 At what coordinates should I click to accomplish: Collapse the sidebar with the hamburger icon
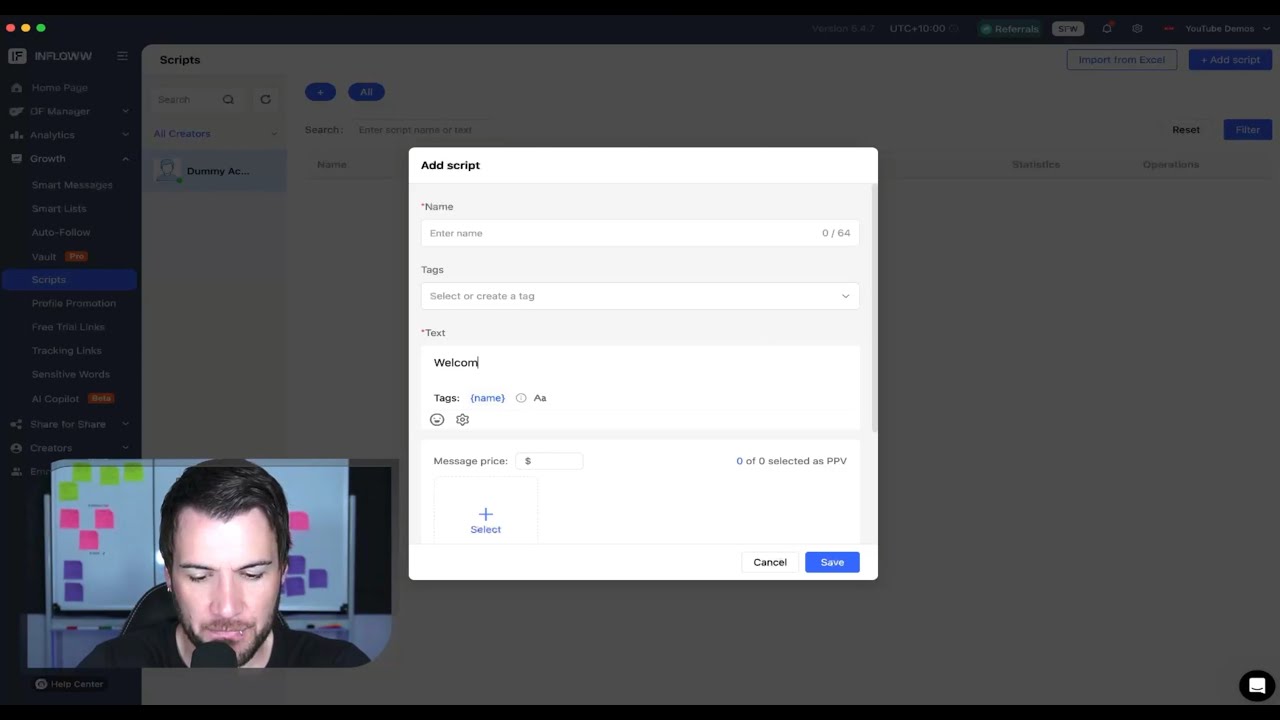(122, 56)
